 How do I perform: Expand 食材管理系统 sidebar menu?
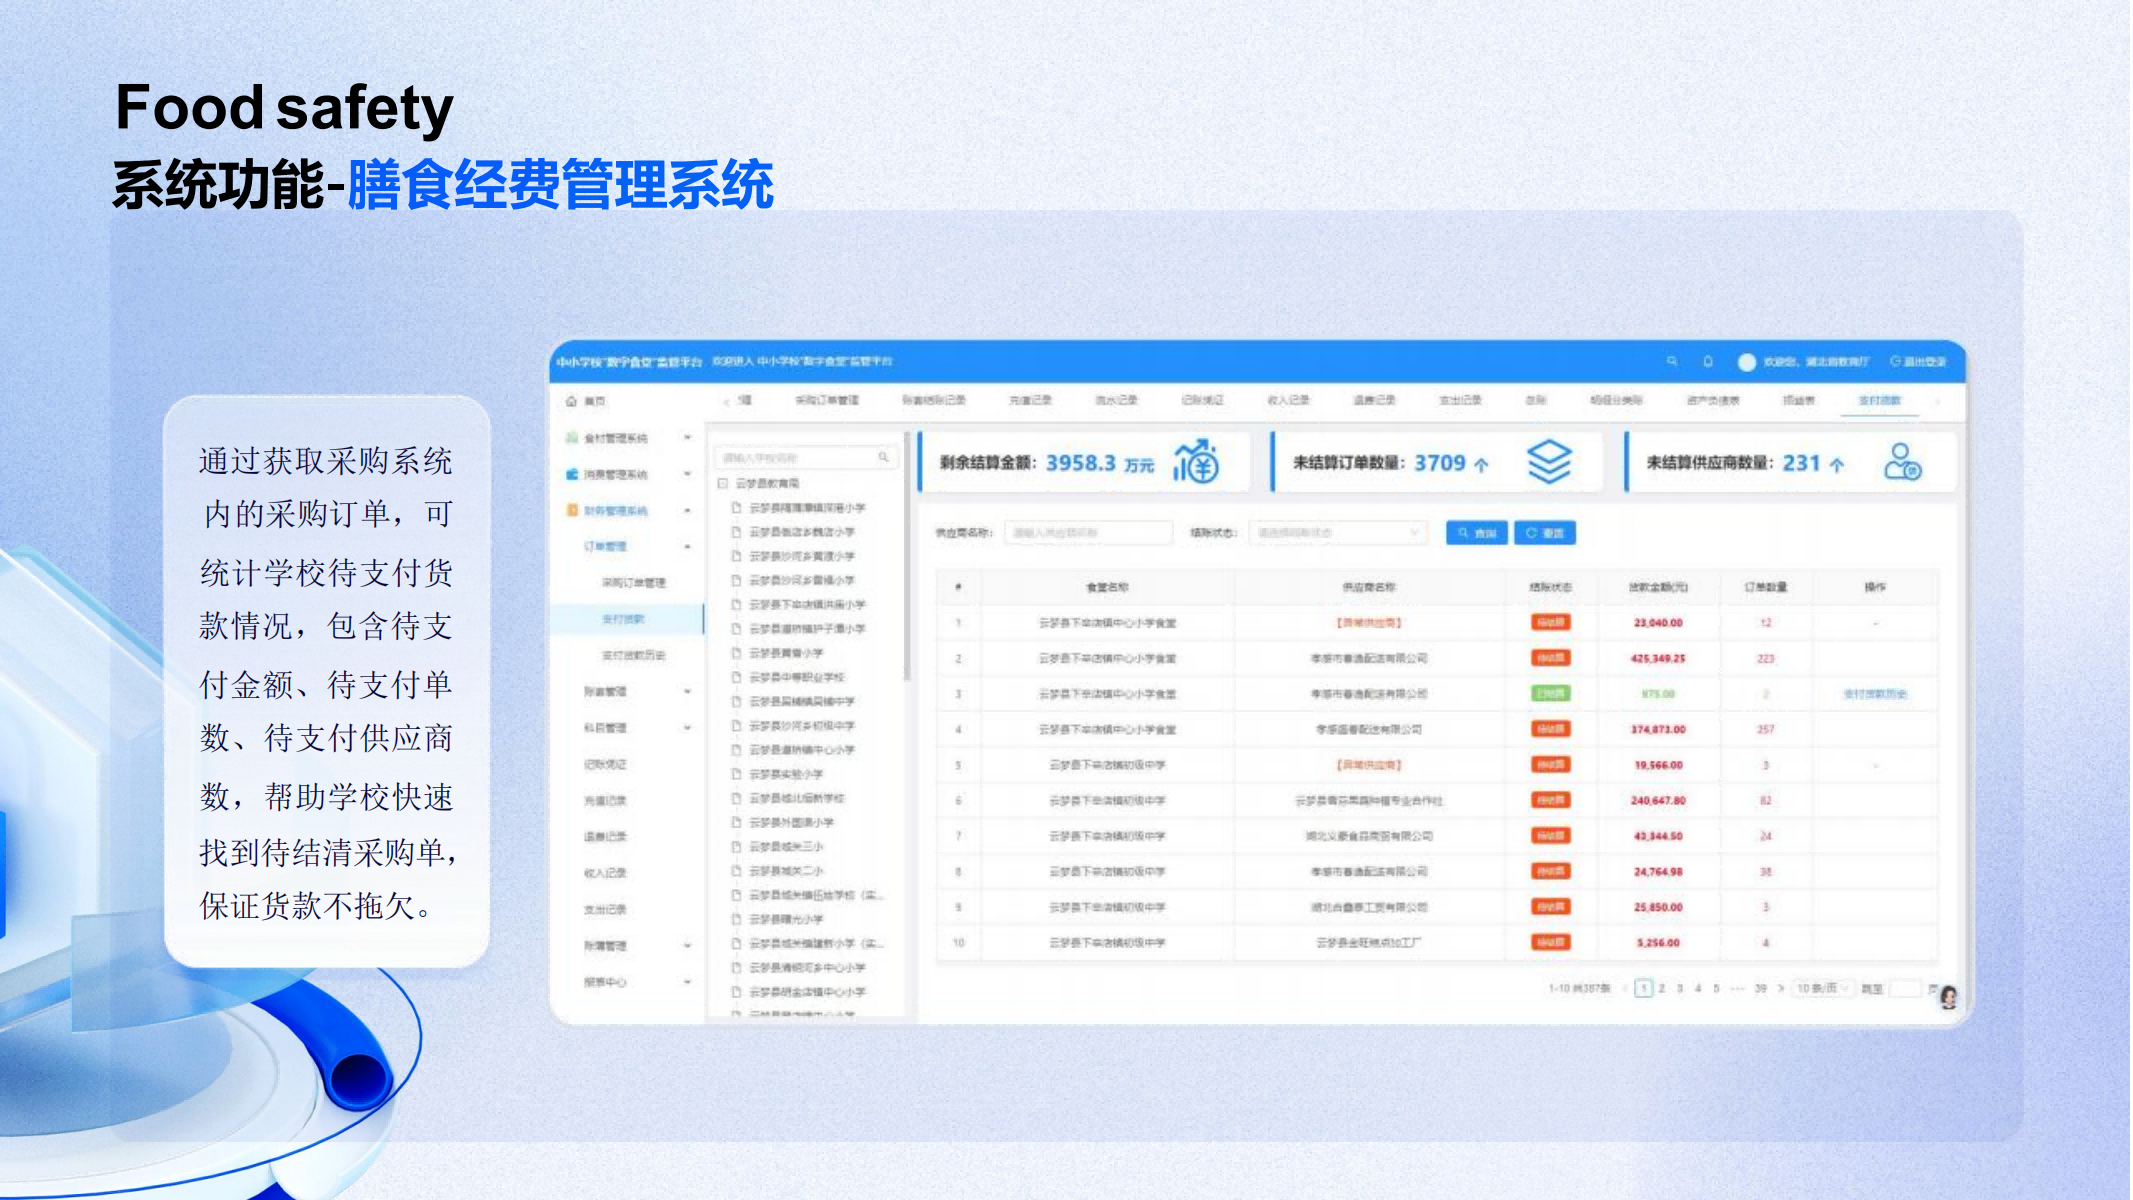click(616, 438)
